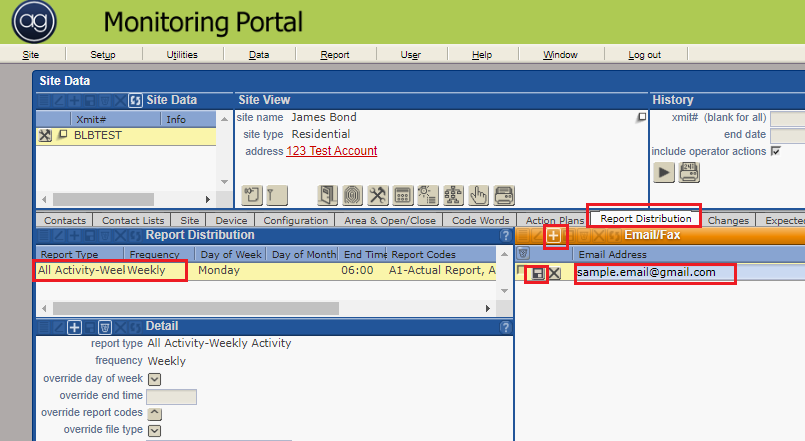Collapse override report codes selector
Image resolution: width=805 pixels, height=441 pixels.
155,413
